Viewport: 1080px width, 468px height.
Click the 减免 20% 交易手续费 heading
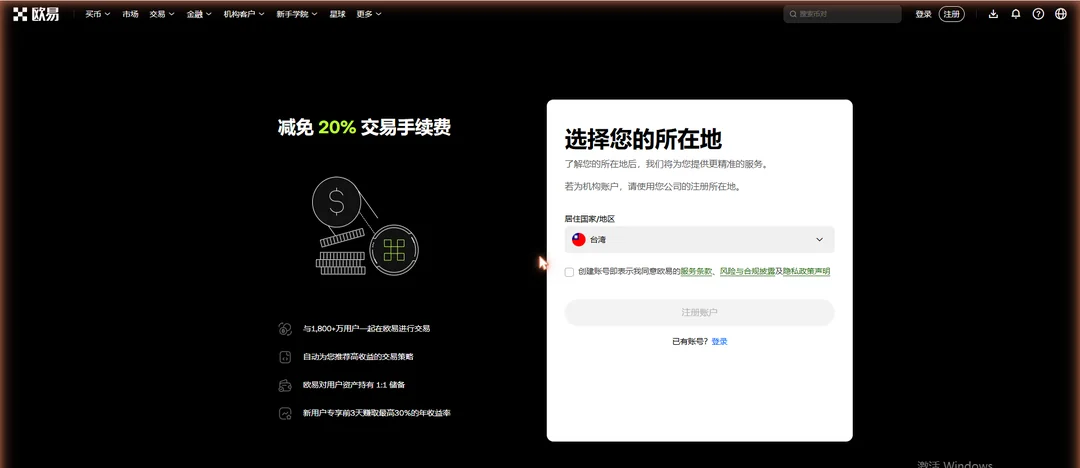(364, 127)
